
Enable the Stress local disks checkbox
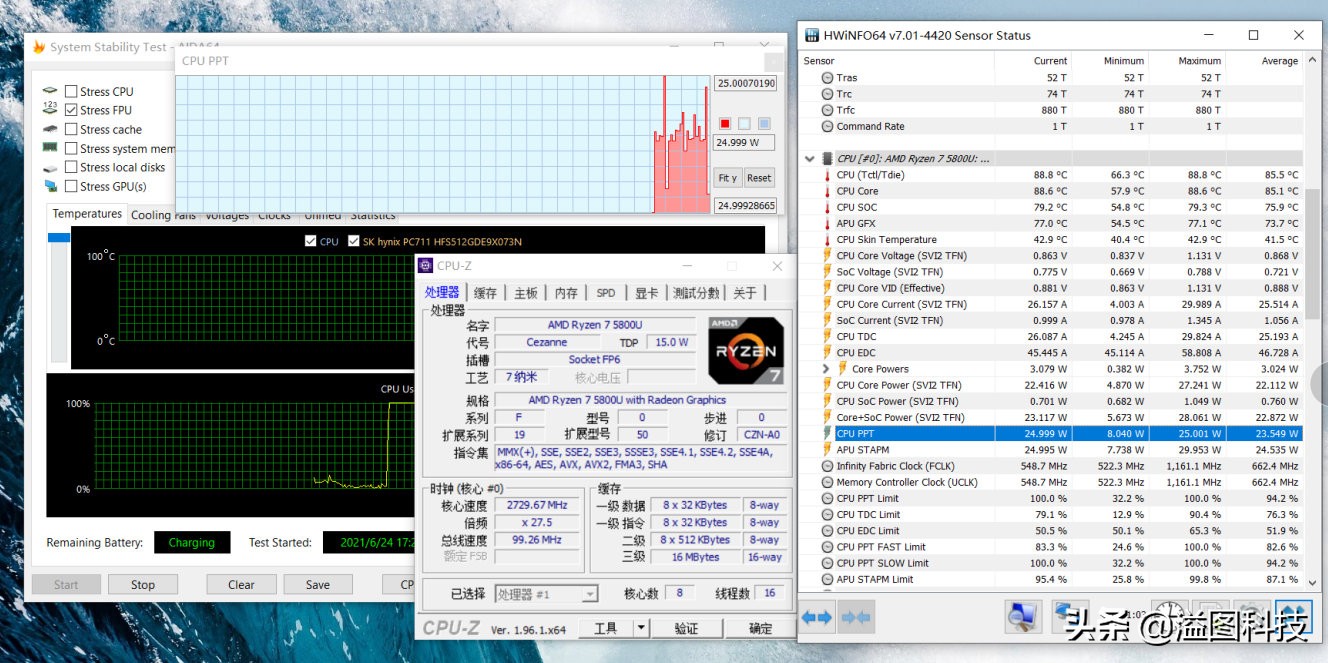[71, 167]
